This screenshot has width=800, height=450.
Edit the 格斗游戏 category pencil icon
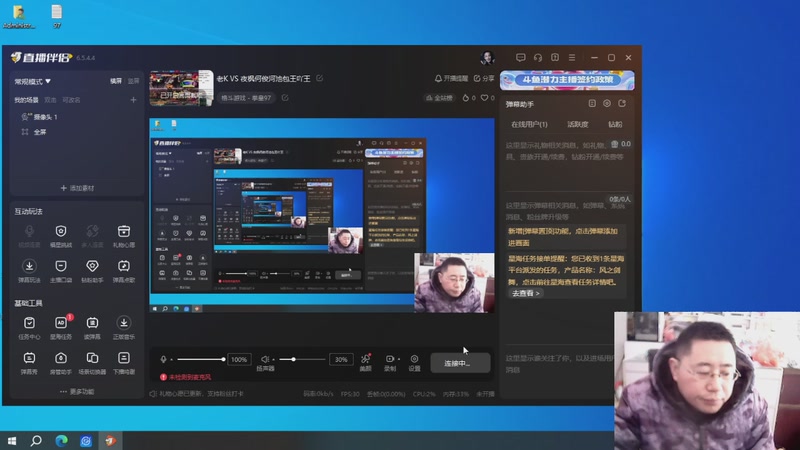285,97
